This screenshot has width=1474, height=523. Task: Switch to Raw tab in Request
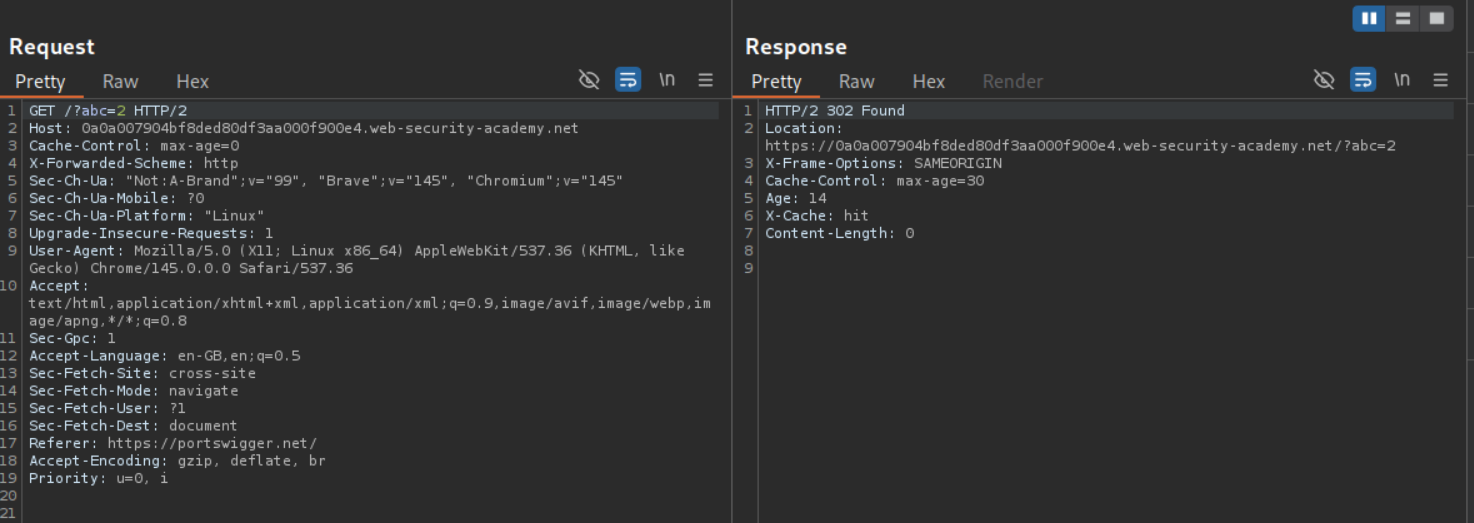tap(120, 82)
